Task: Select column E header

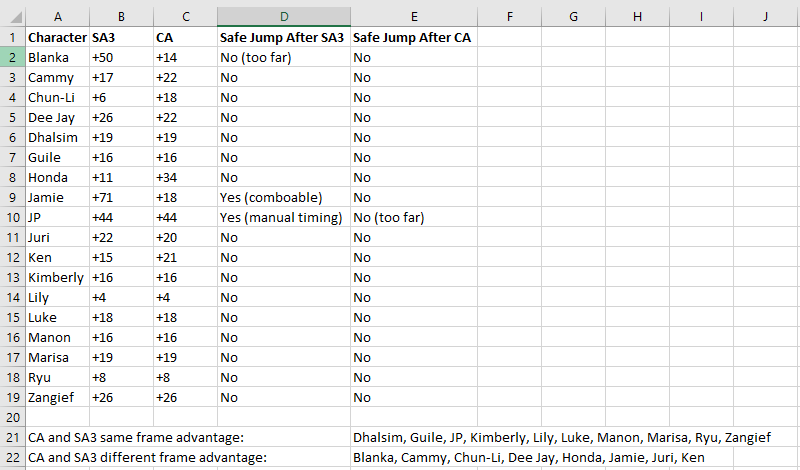Action: (414, 16)
